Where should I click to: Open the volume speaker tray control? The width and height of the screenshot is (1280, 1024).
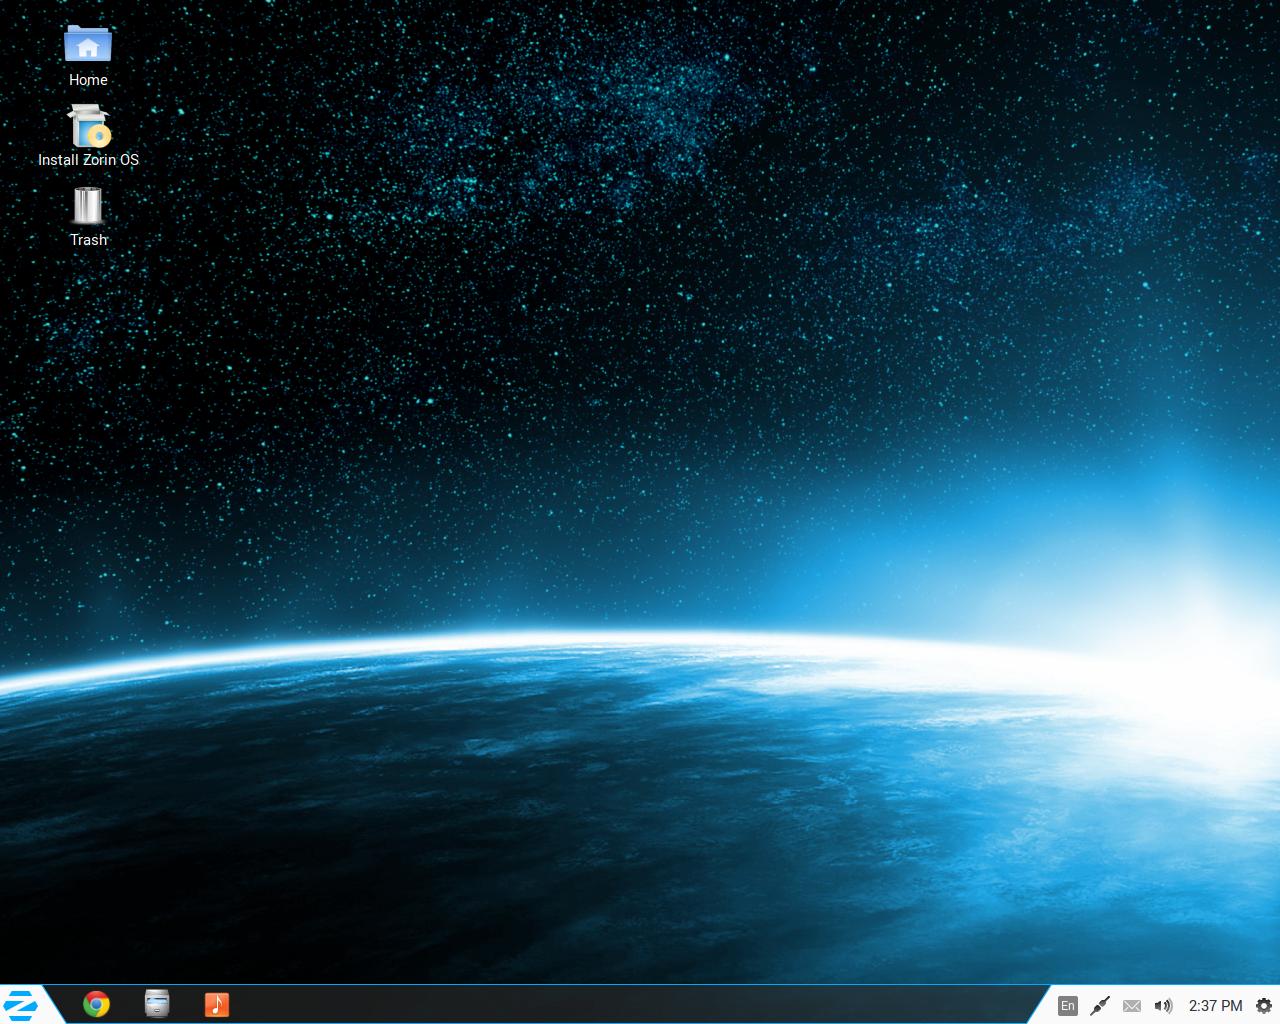[1163, 1006]
